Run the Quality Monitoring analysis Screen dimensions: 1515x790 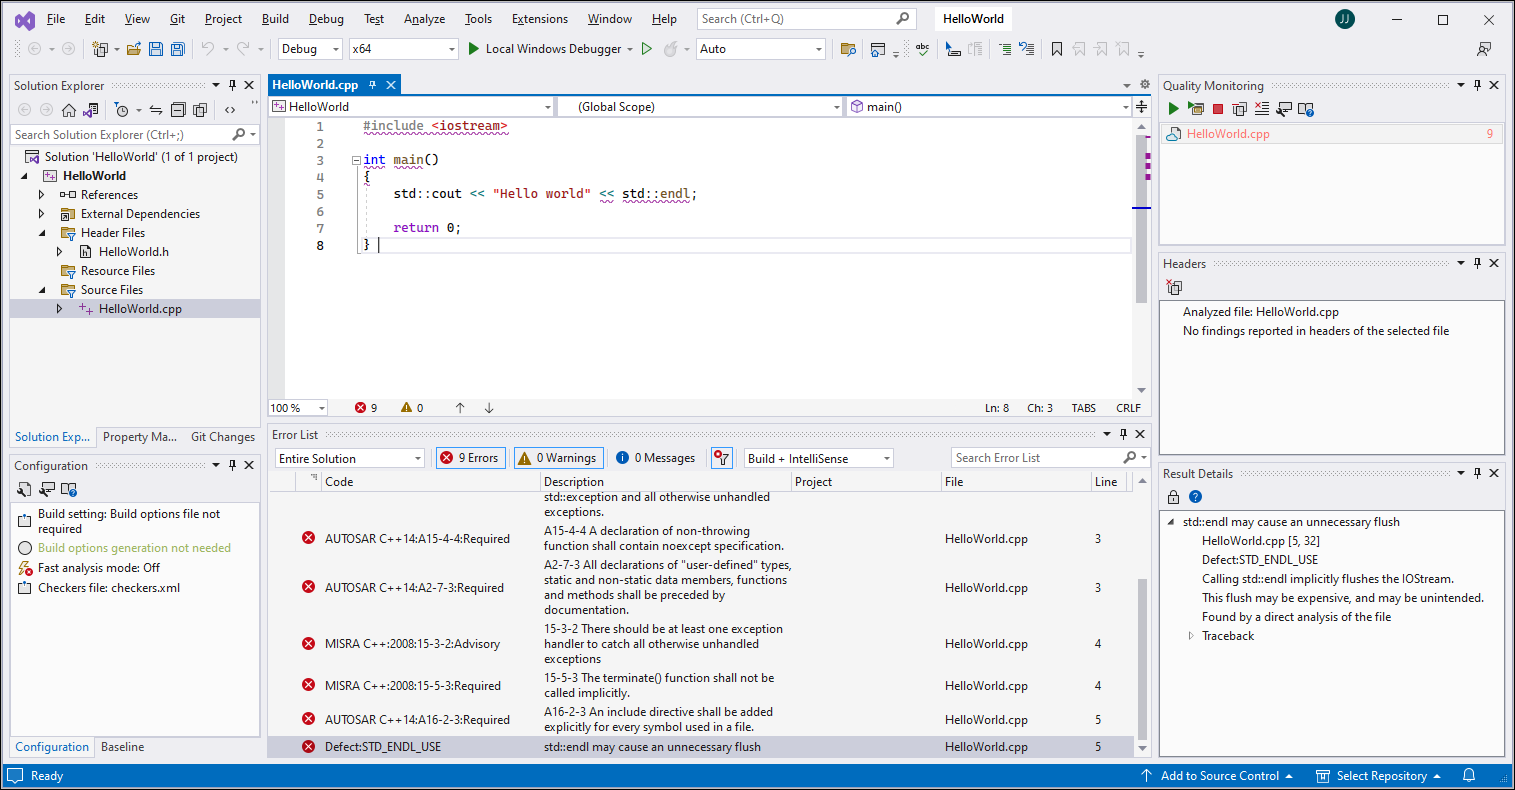1172,108
